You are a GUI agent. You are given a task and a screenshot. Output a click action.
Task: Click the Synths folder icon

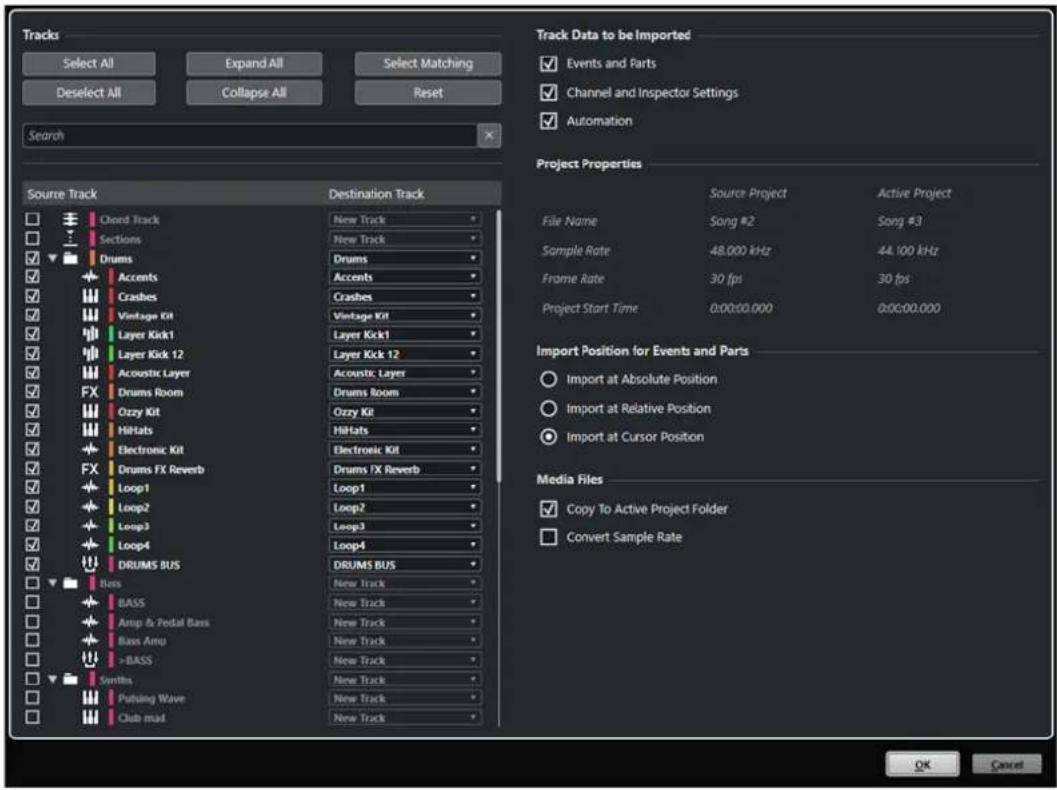coord(70,679)
